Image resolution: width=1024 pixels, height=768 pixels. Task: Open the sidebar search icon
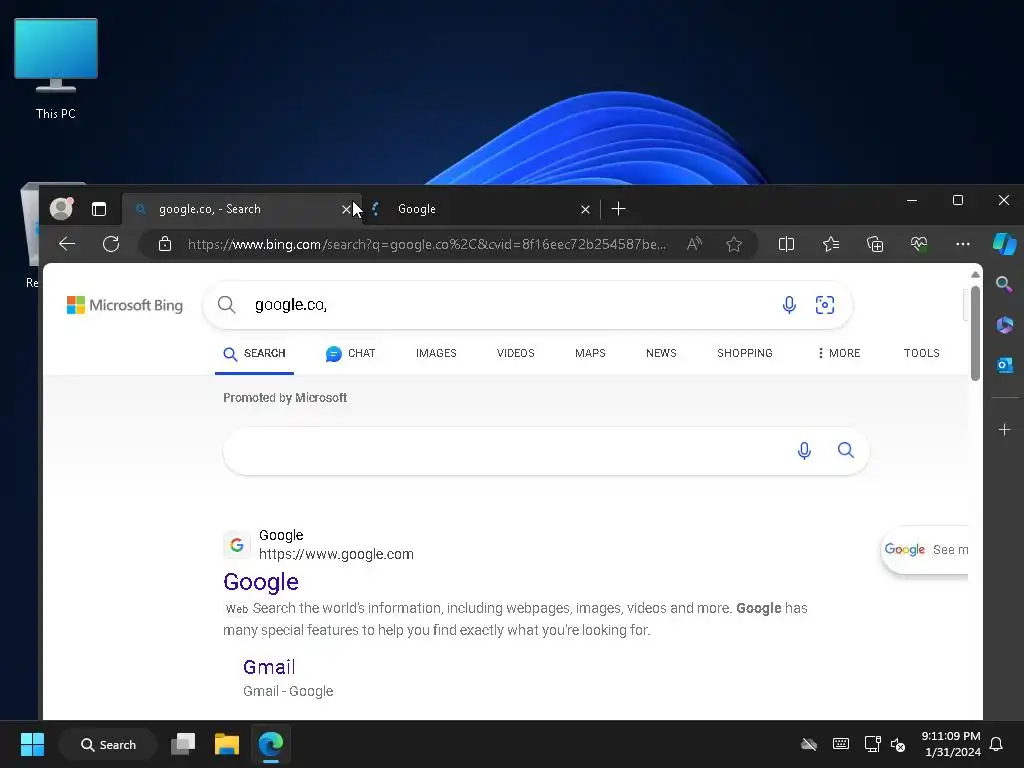(x=1004, y=284)
